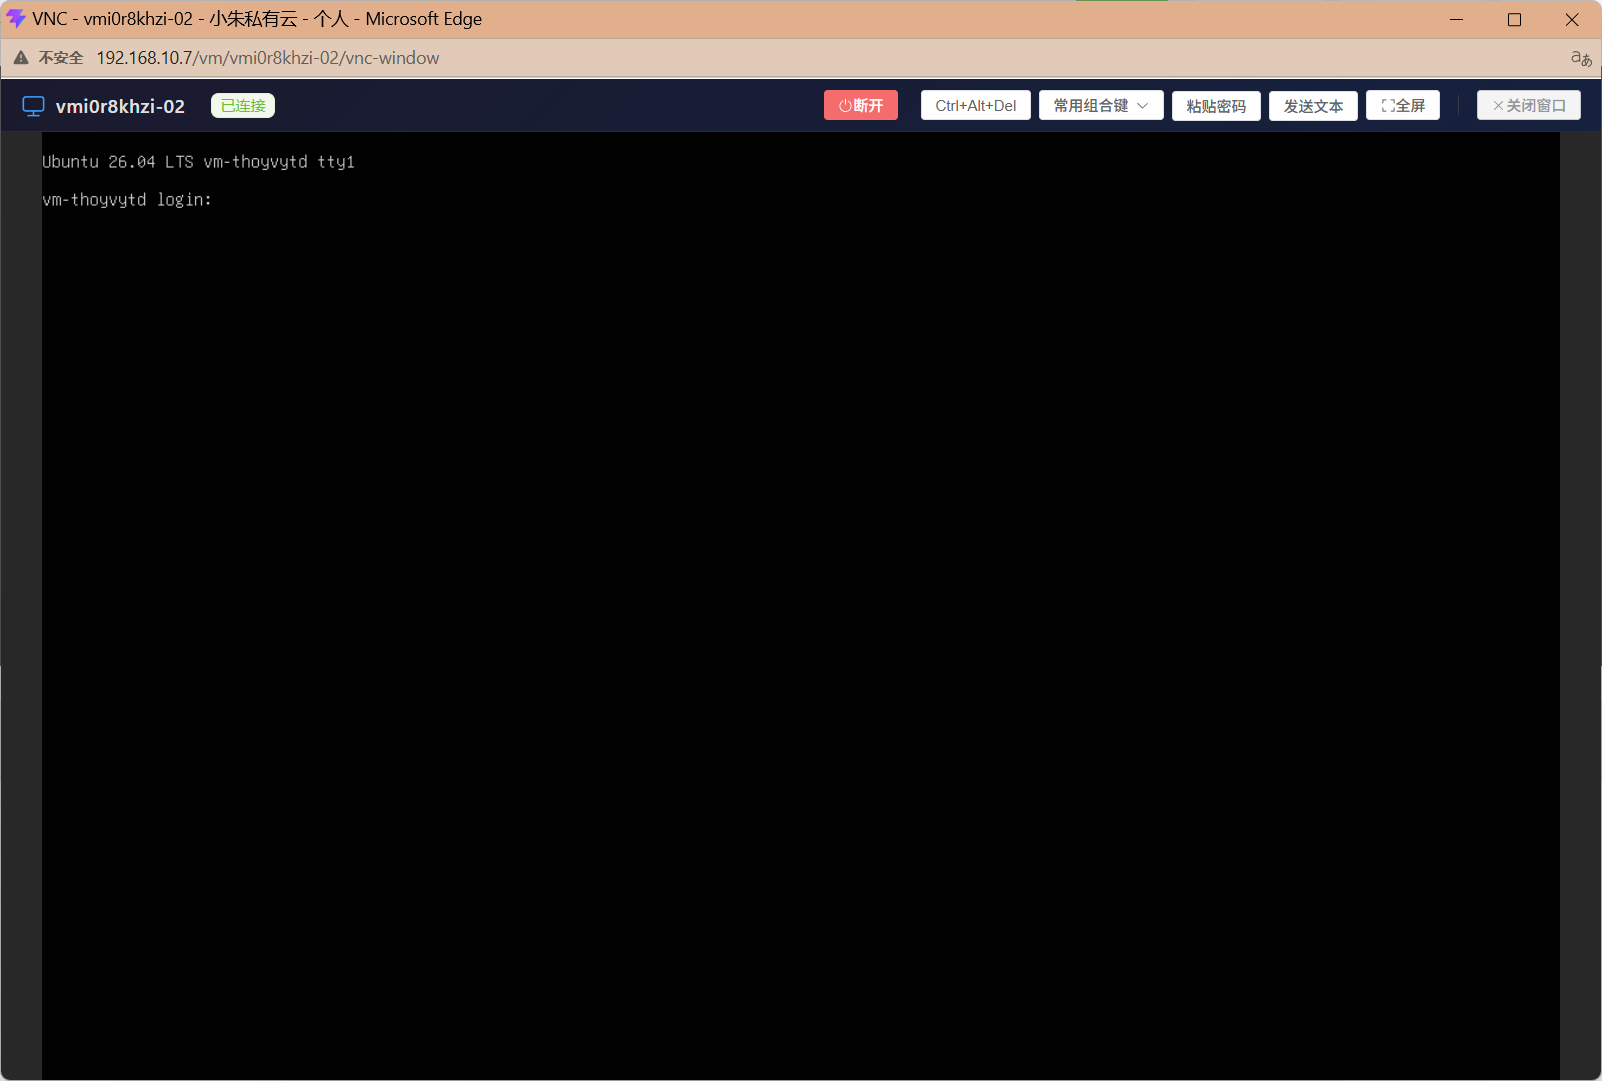The width and height of the screenshot is (1602, 1081).
Task: Click the translate icon in address bar
Action: coord(1580,58)
